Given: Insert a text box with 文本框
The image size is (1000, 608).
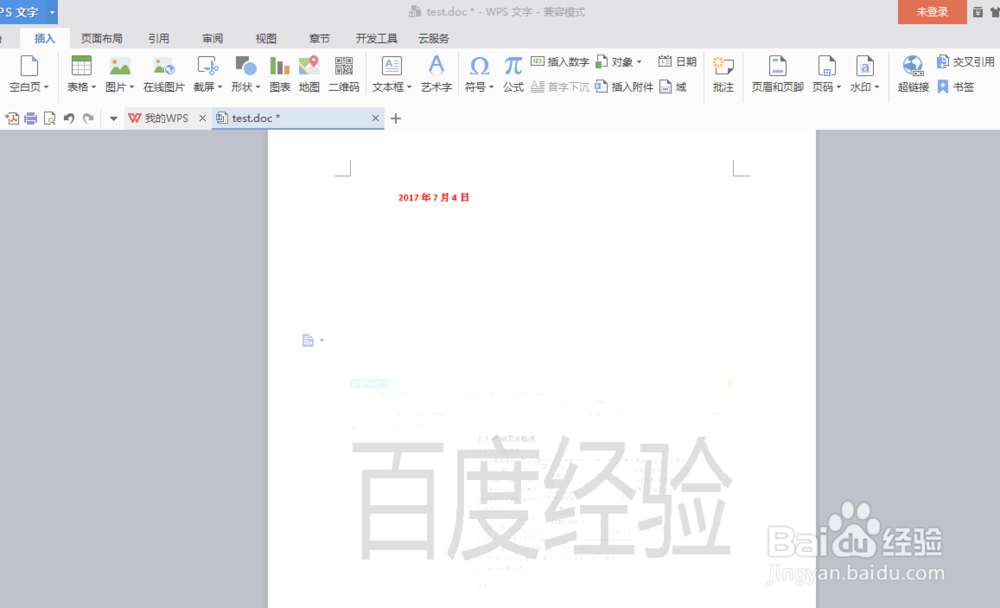Looking at the screenshot, I should (x=391, y=66).
